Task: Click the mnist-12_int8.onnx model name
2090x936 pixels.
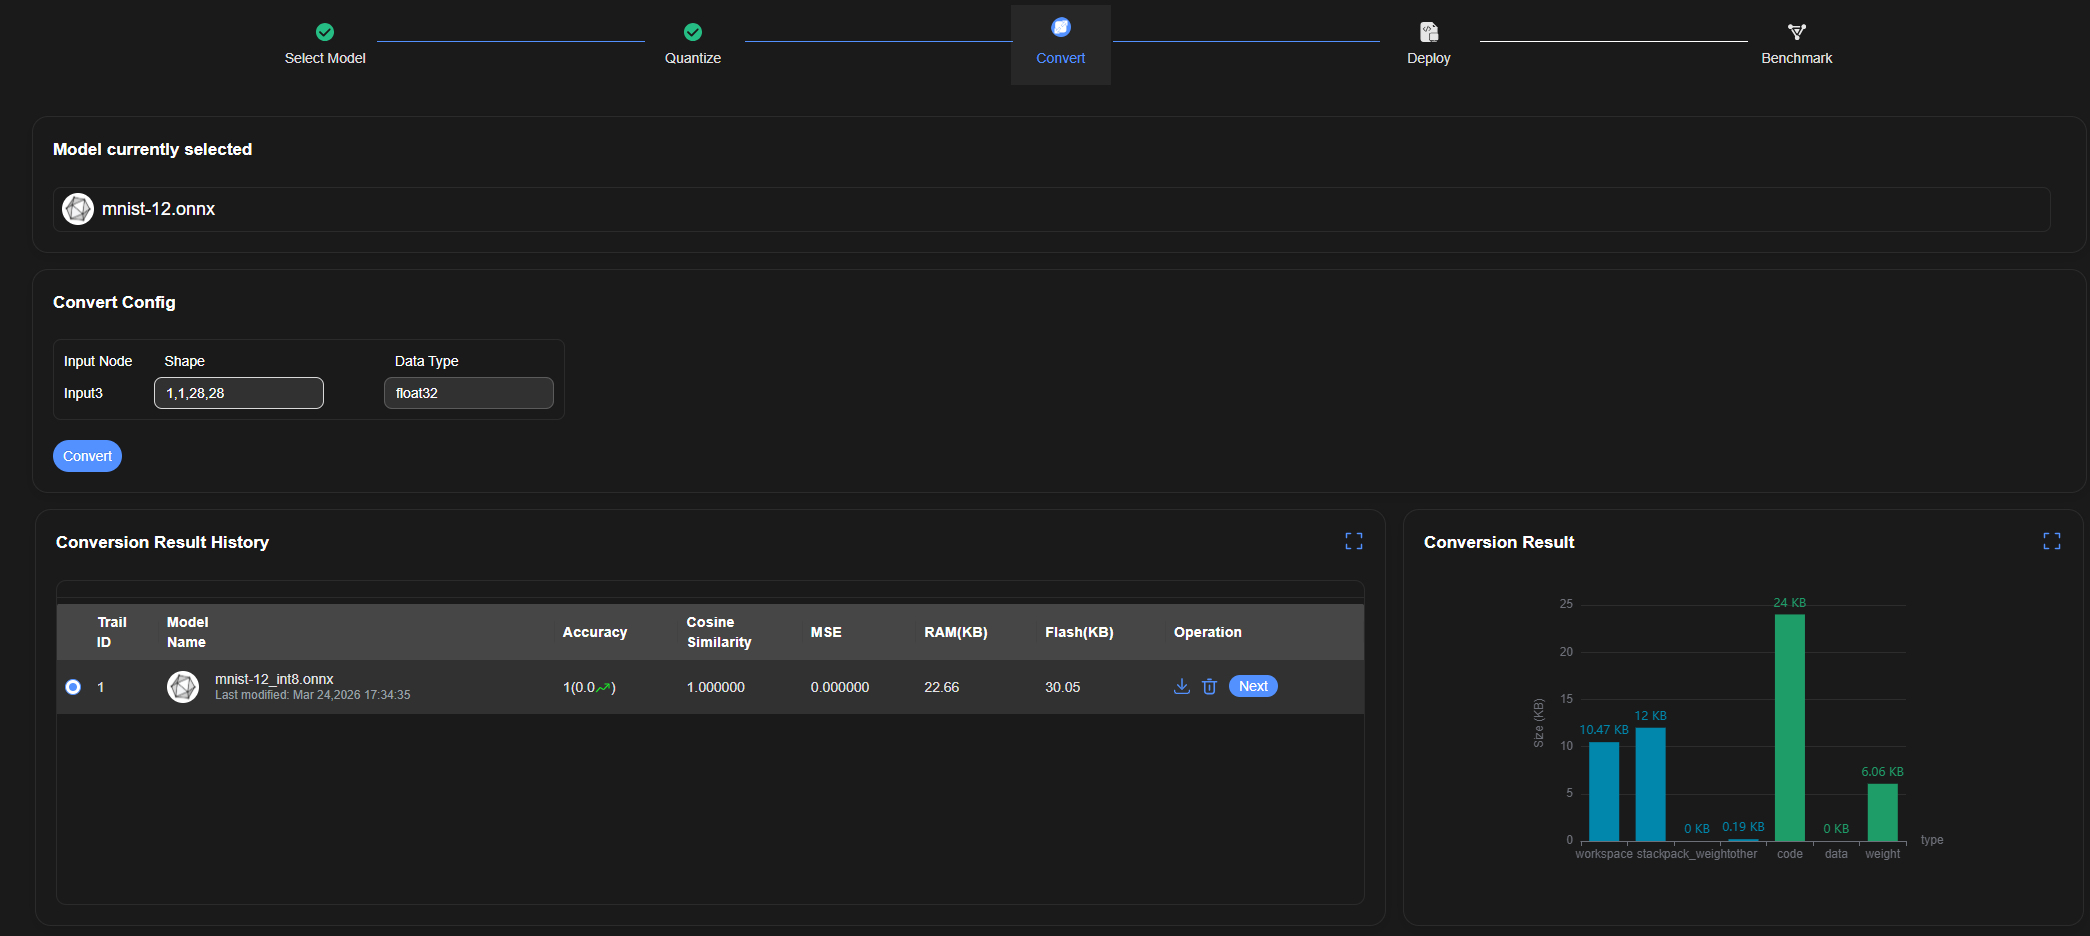Action: [x=274, y=679]
